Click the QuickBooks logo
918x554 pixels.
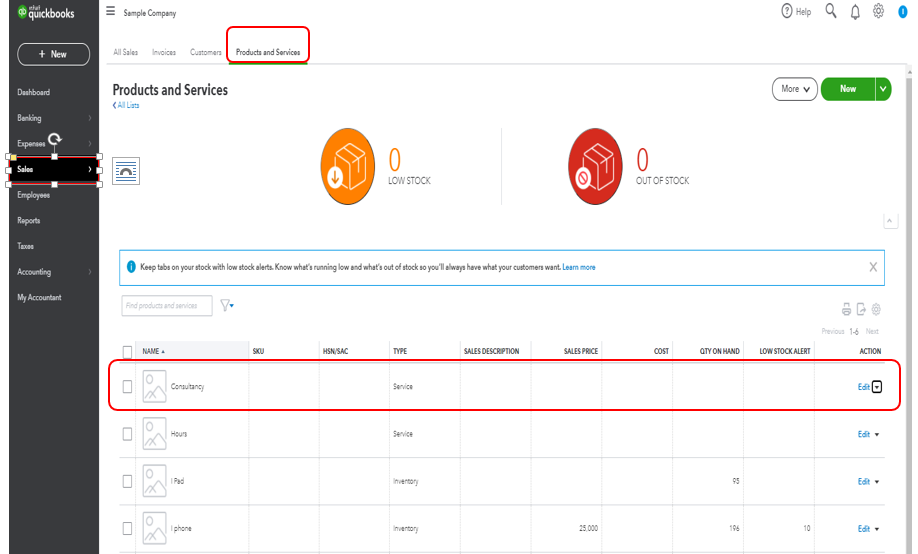click(46, 12)
